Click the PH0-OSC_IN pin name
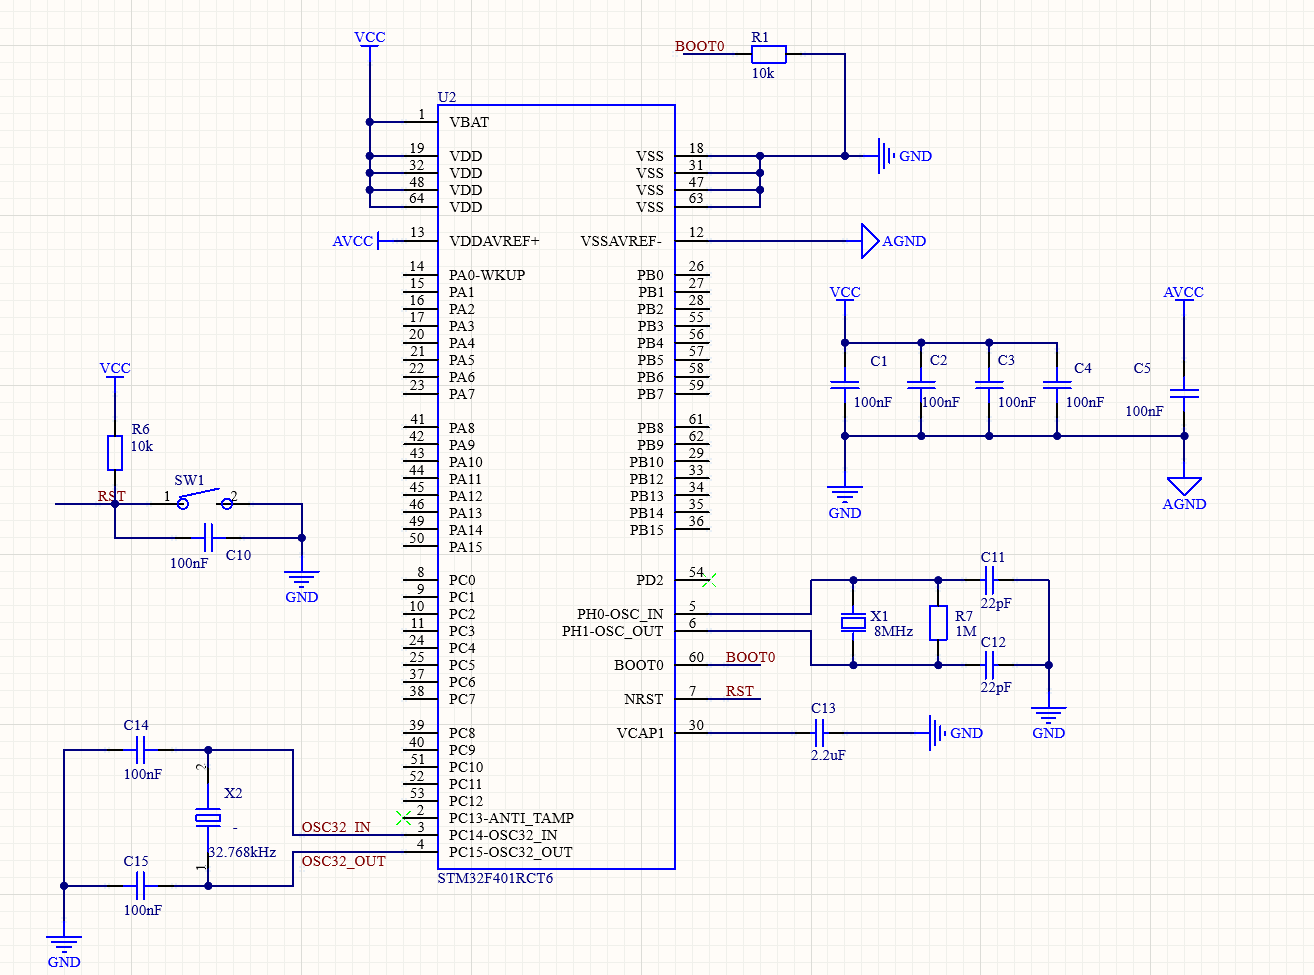Viewport: 1314px width, 975px height. tap(620, 614)
